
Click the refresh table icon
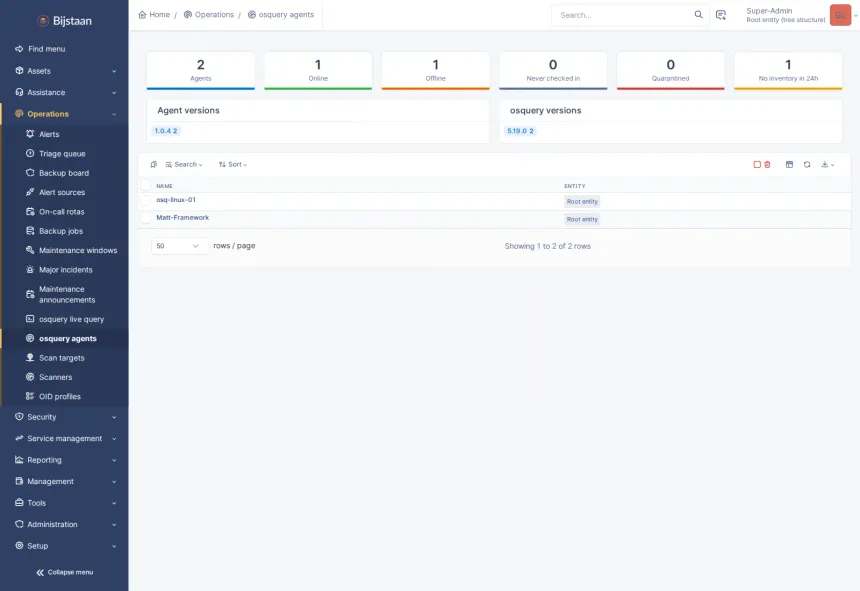click(x=807, y=164)
